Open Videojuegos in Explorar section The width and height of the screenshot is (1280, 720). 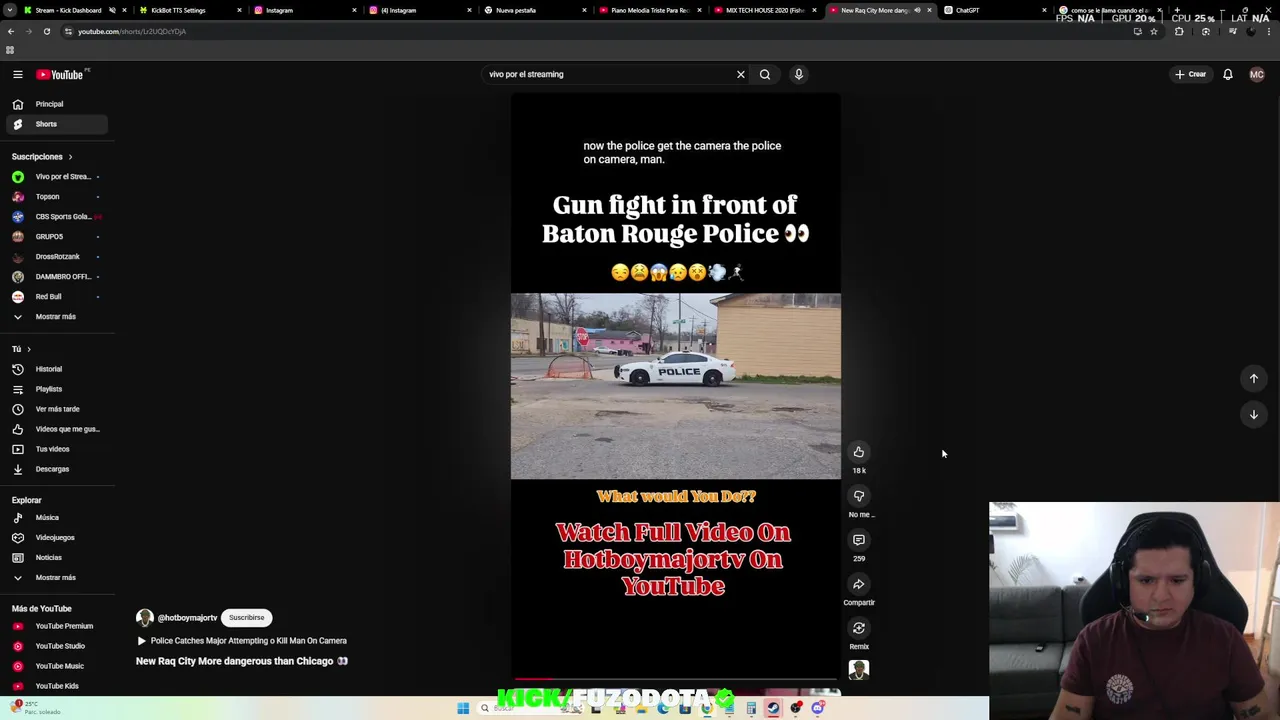(58, 537)
